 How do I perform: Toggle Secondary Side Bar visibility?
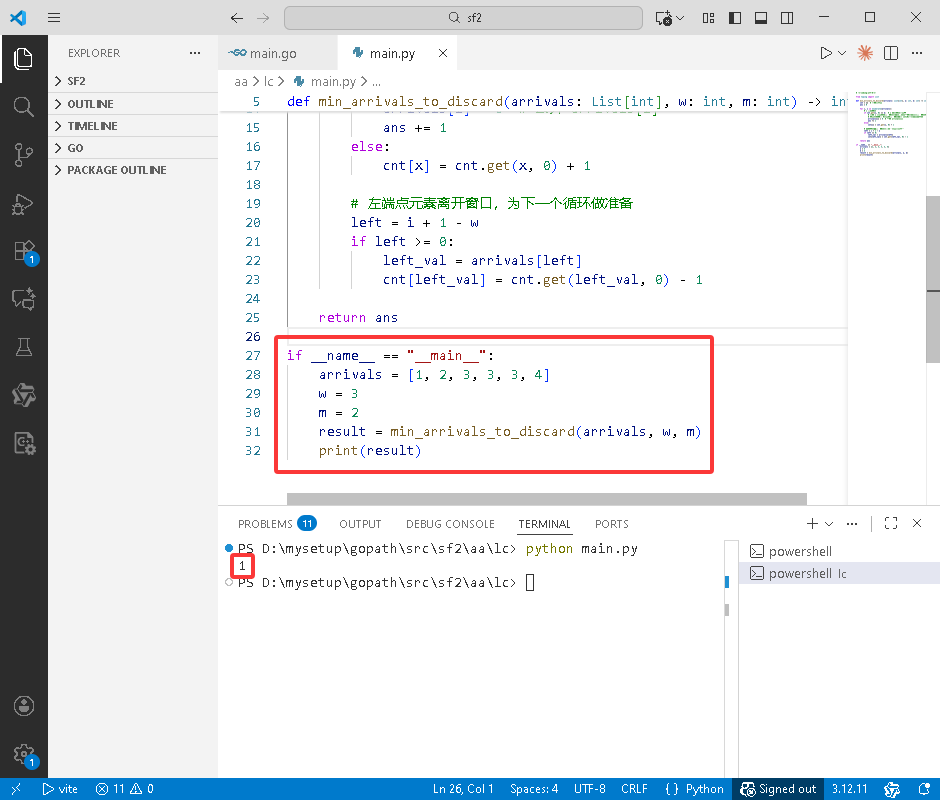787,18
